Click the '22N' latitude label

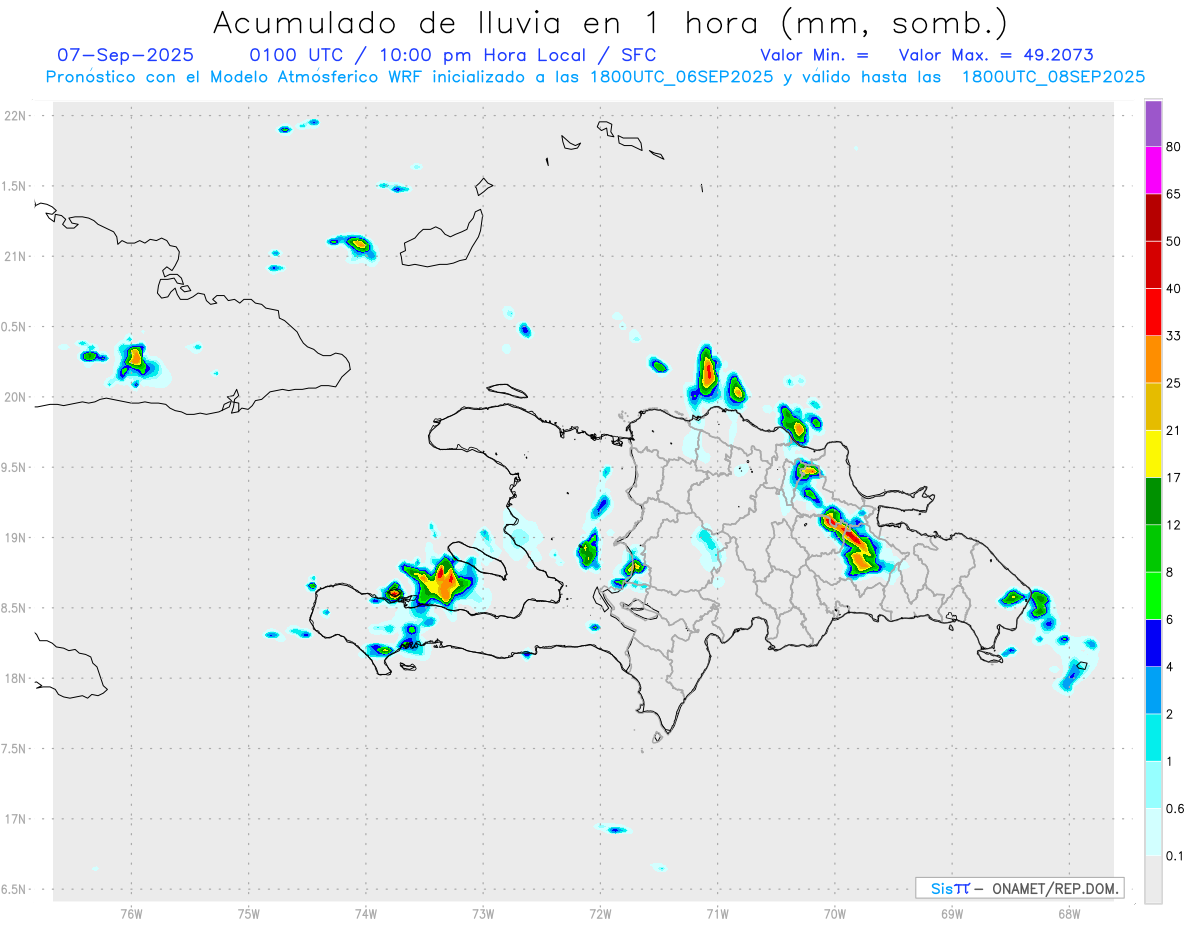14,116
